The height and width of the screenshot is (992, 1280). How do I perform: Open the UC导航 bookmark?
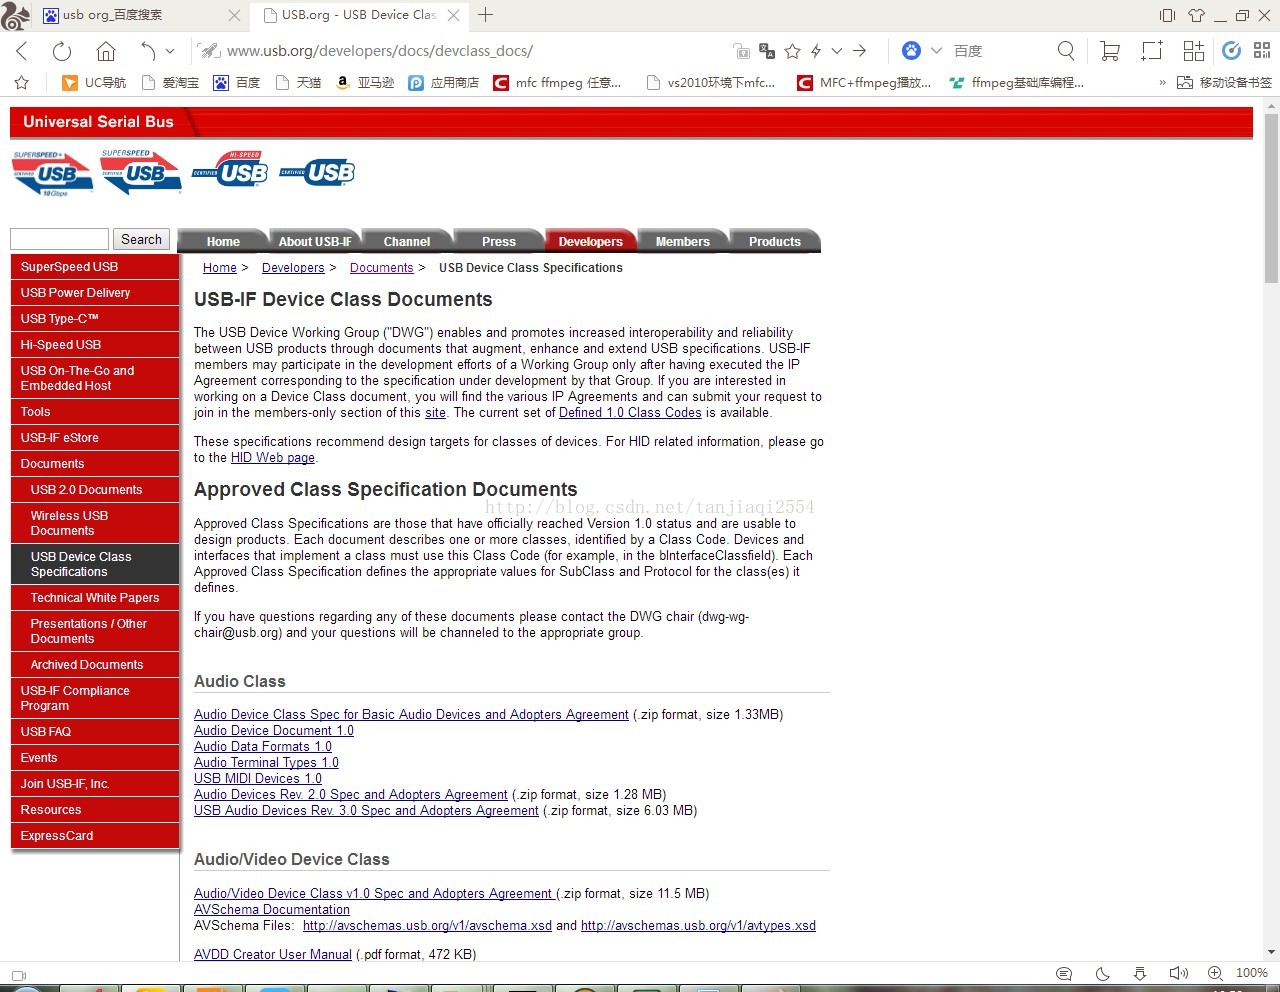coord(94,83)
